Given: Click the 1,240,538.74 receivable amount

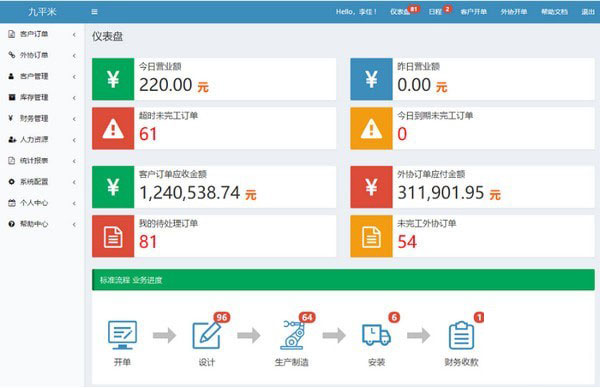Looking at the screenshot, I should click(190, 193).
